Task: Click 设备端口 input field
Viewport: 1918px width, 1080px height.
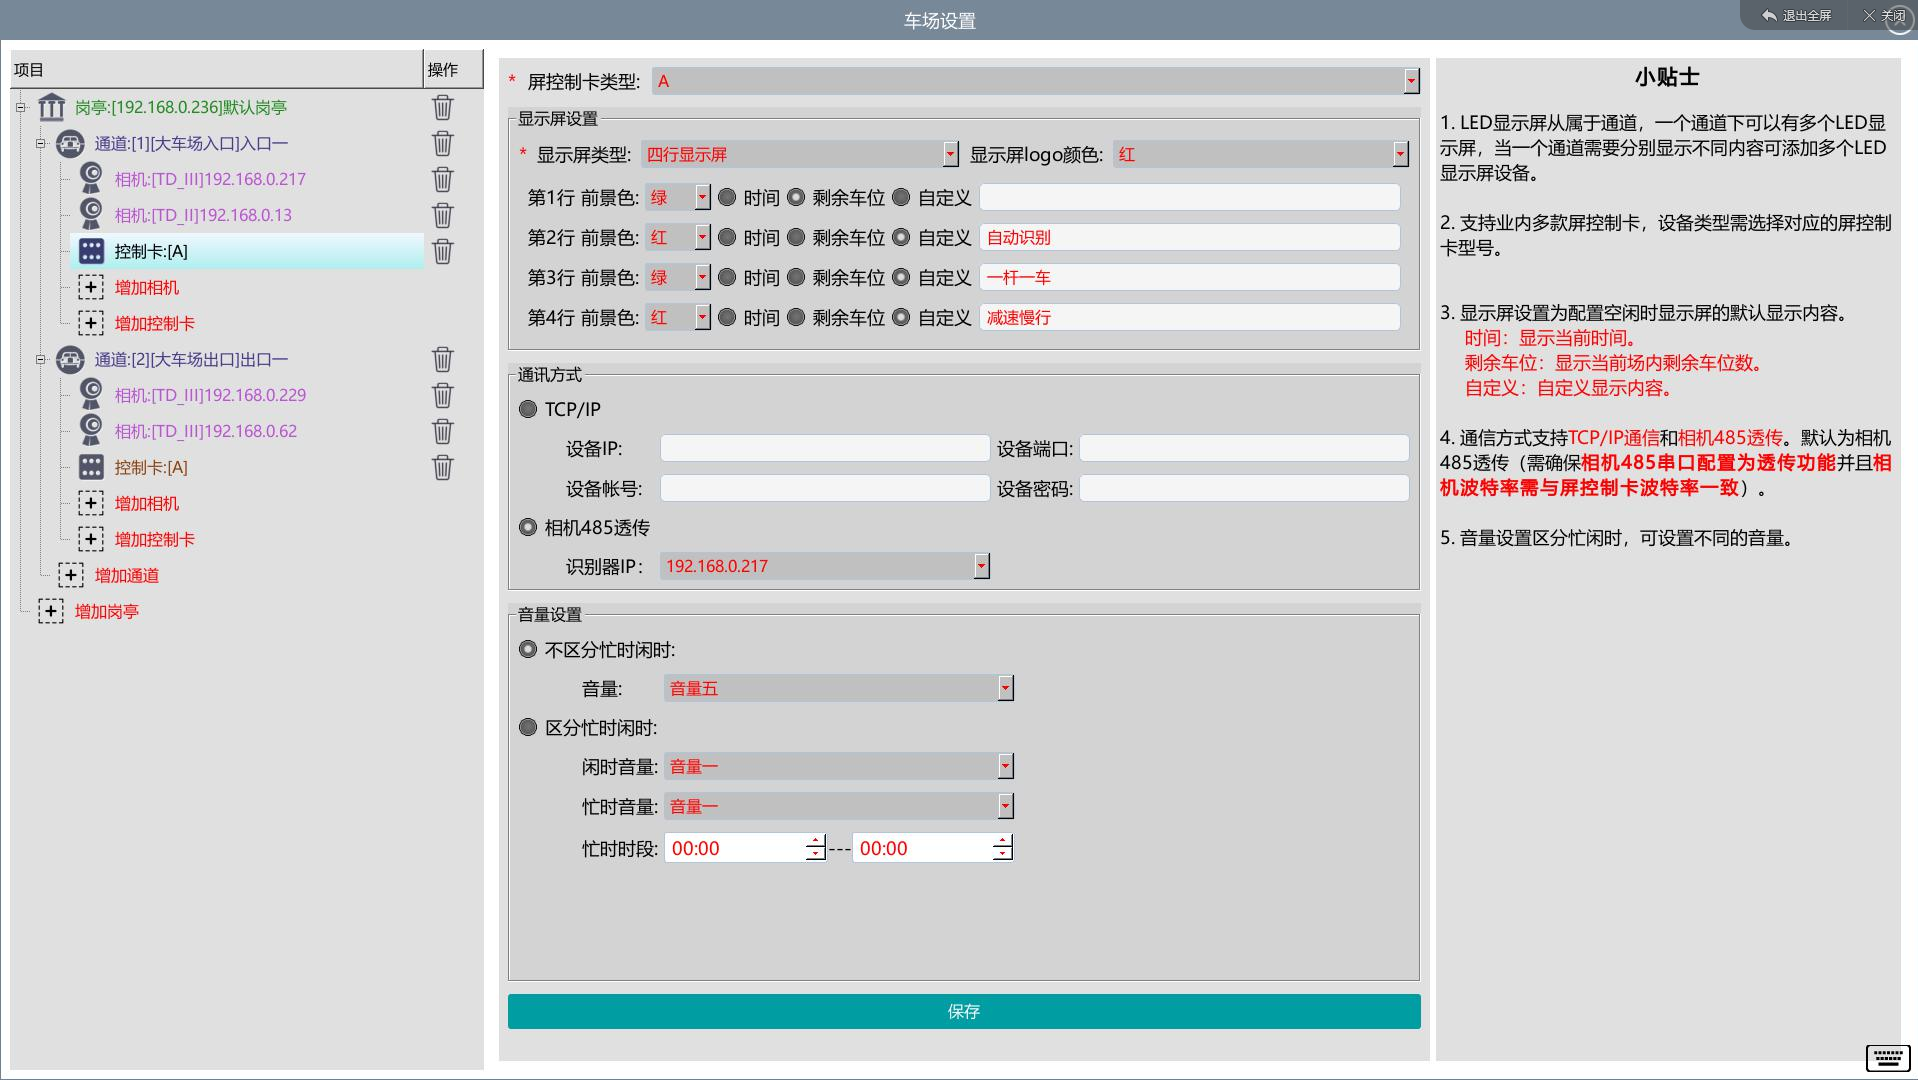Action: 1244,448
